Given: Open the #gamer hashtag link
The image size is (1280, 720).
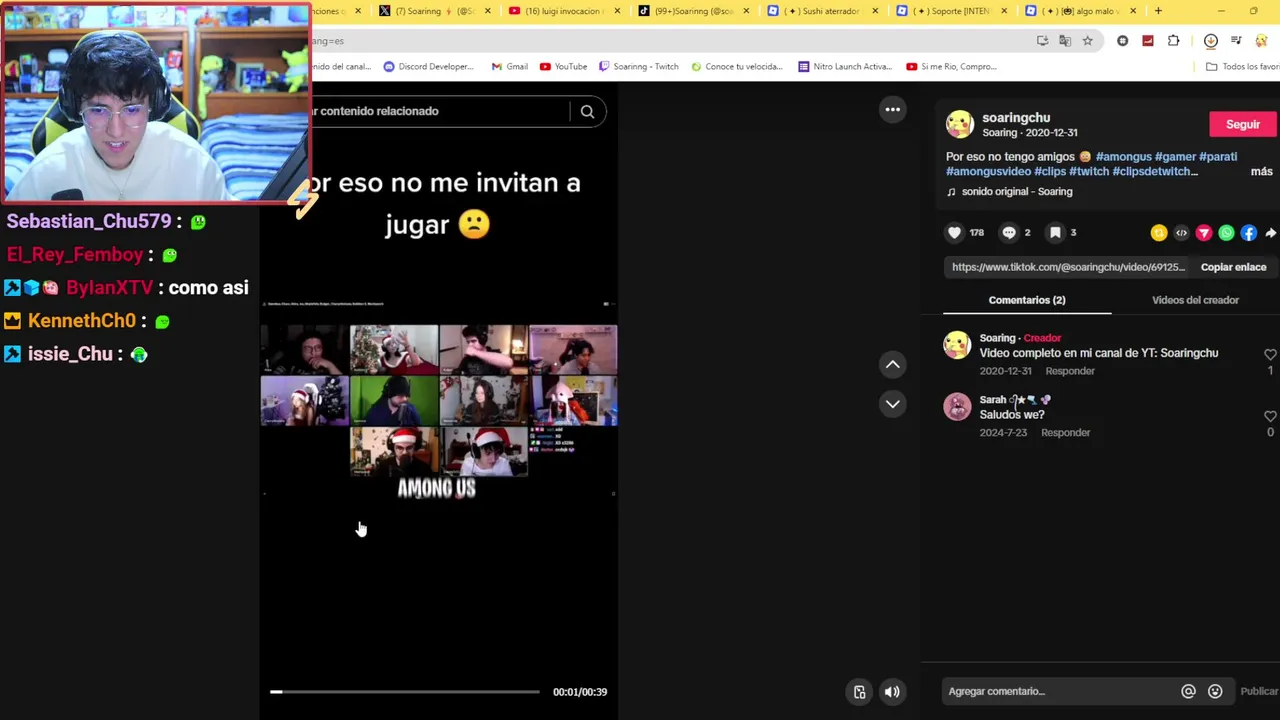Looking at the screenshot, I should pos(1175,157).
